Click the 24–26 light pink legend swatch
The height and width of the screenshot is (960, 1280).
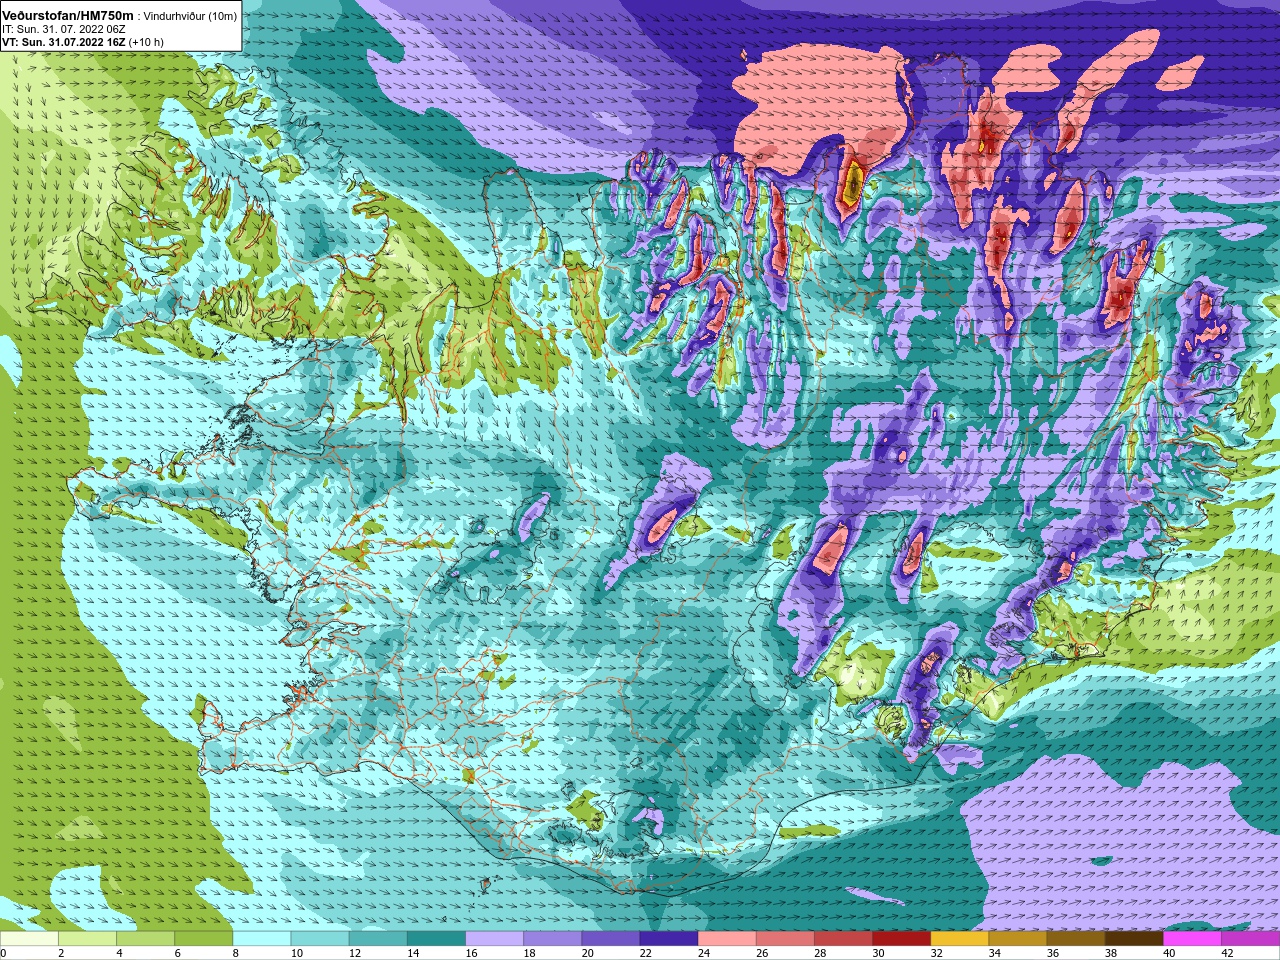coord(727,938)
